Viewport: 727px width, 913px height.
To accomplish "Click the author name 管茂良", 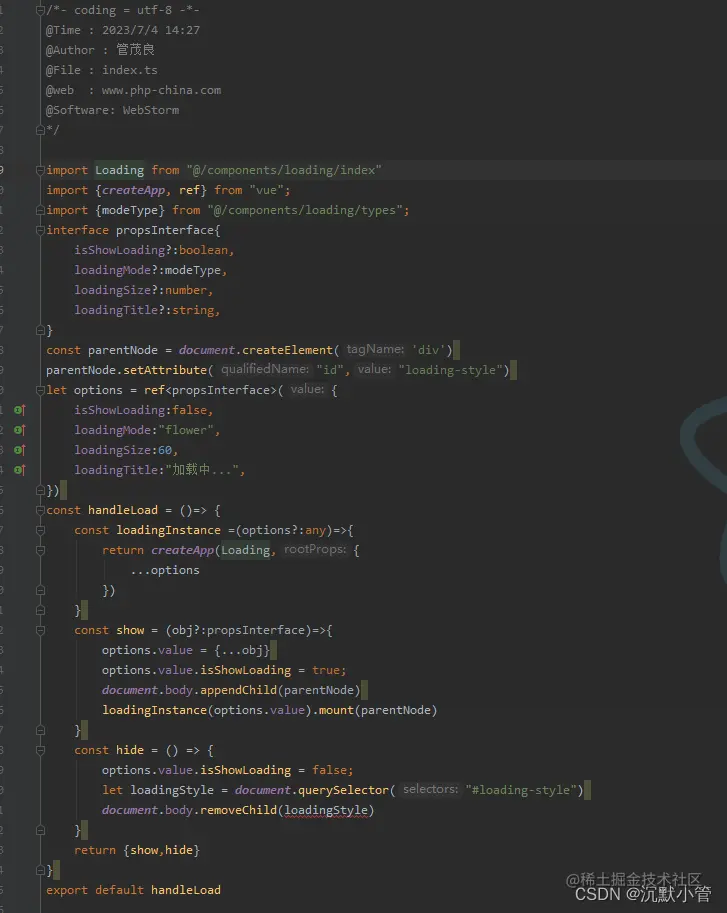I will point(136,50).
